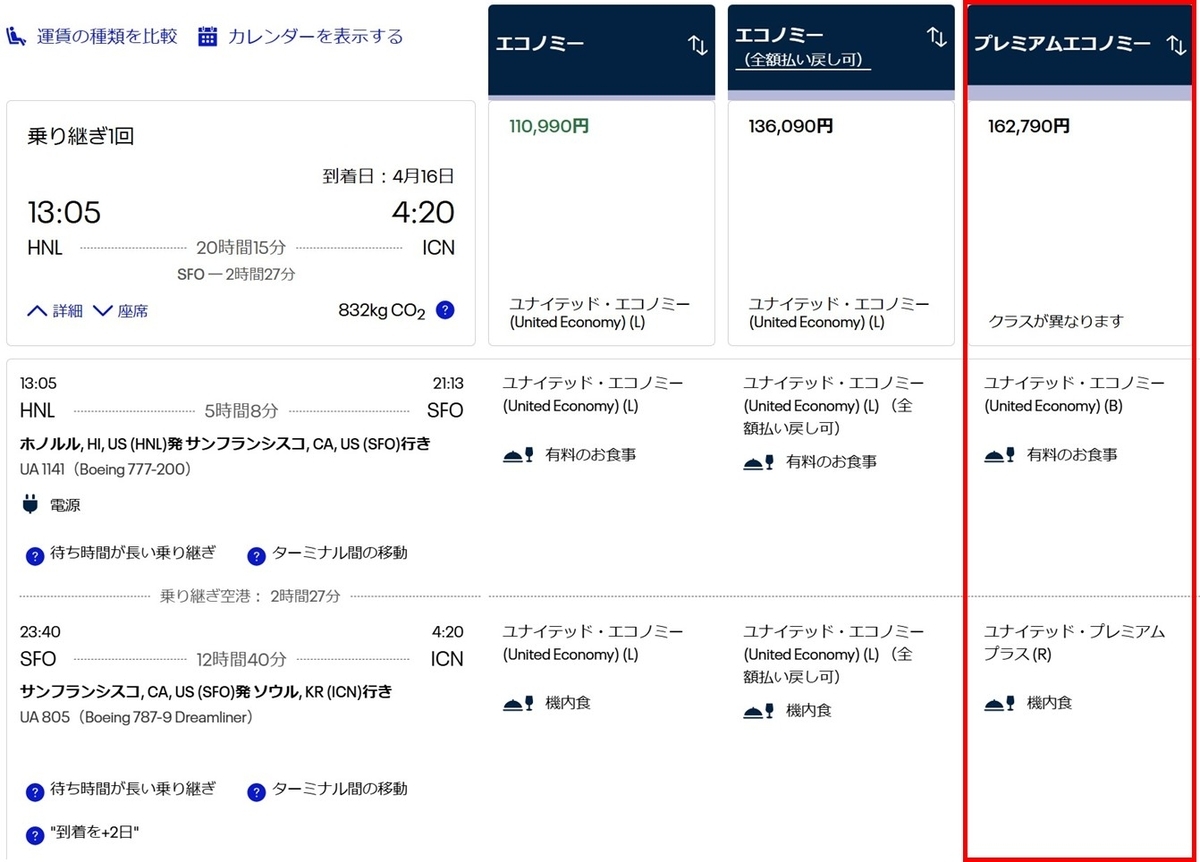Click the meal icon in economy SFO–ICN 機内食
The width and height of the screenshot is (1200, 862).
click(x=519, y=703)
